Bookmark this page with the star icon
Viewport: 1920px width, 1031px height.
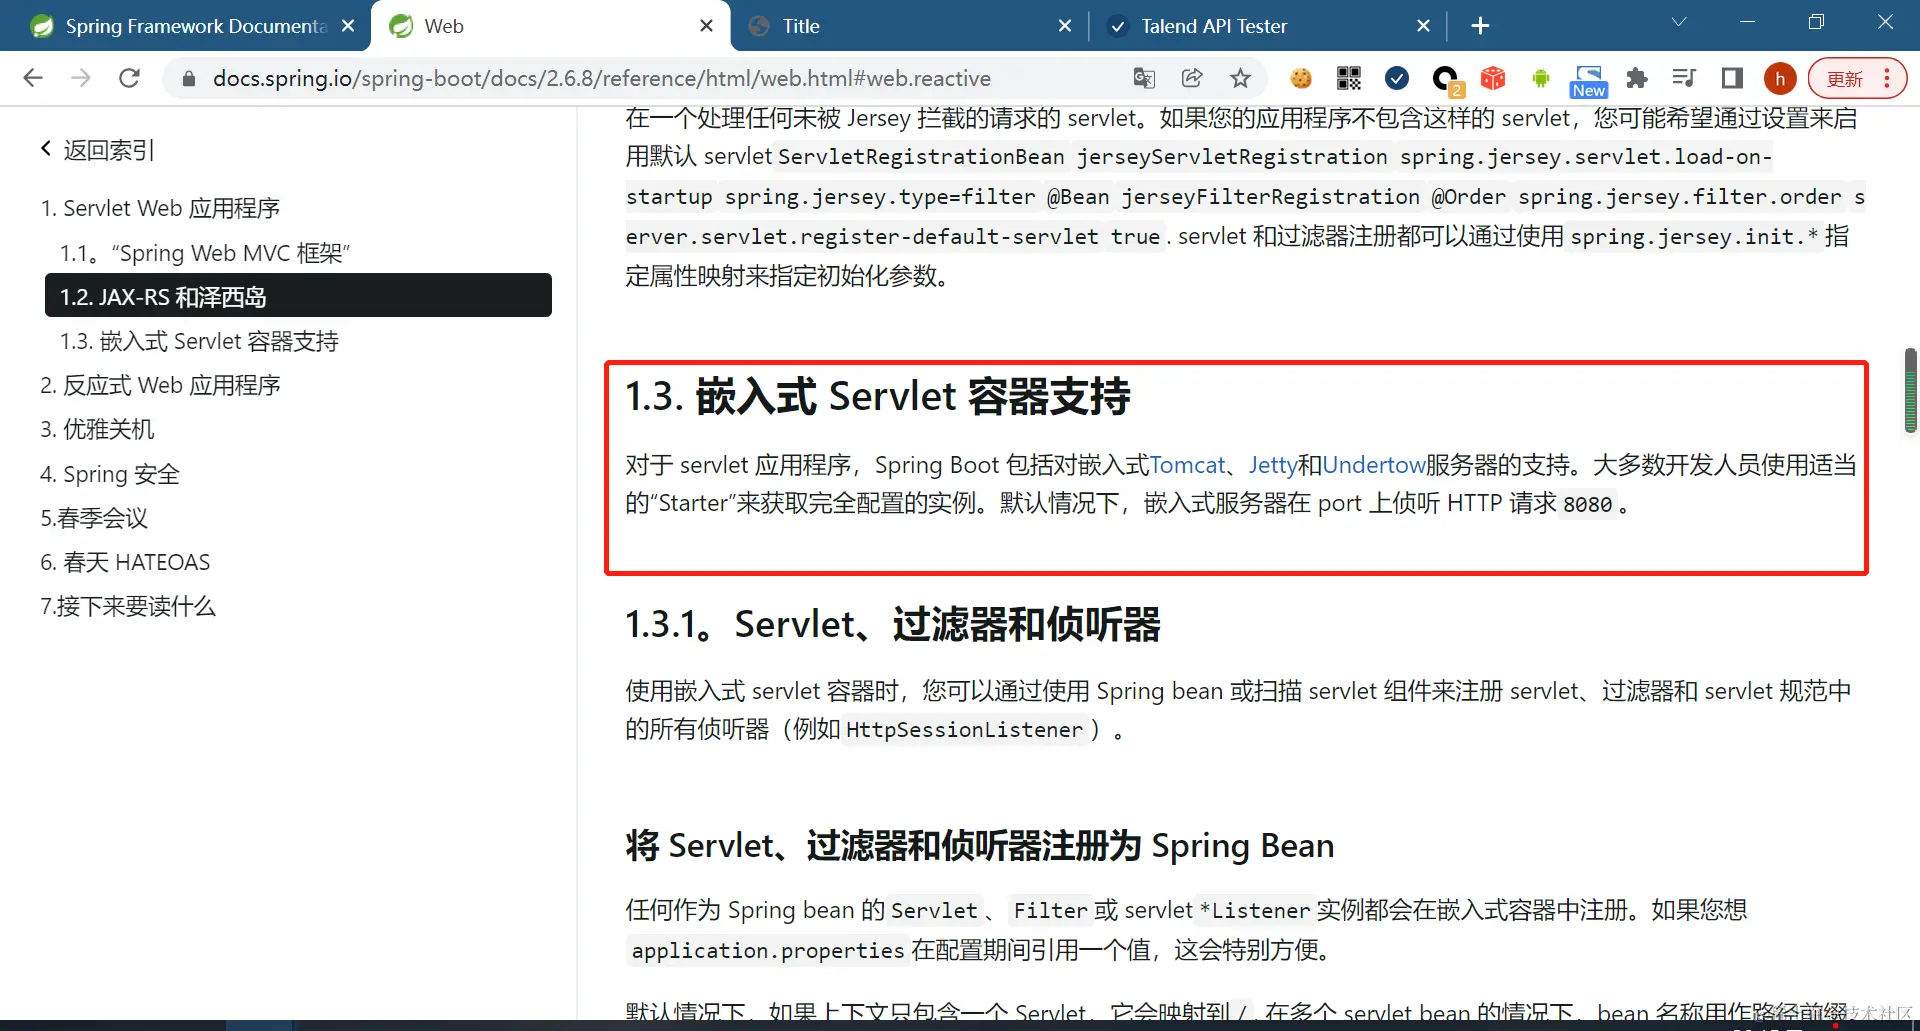[x=1240, y=78]
